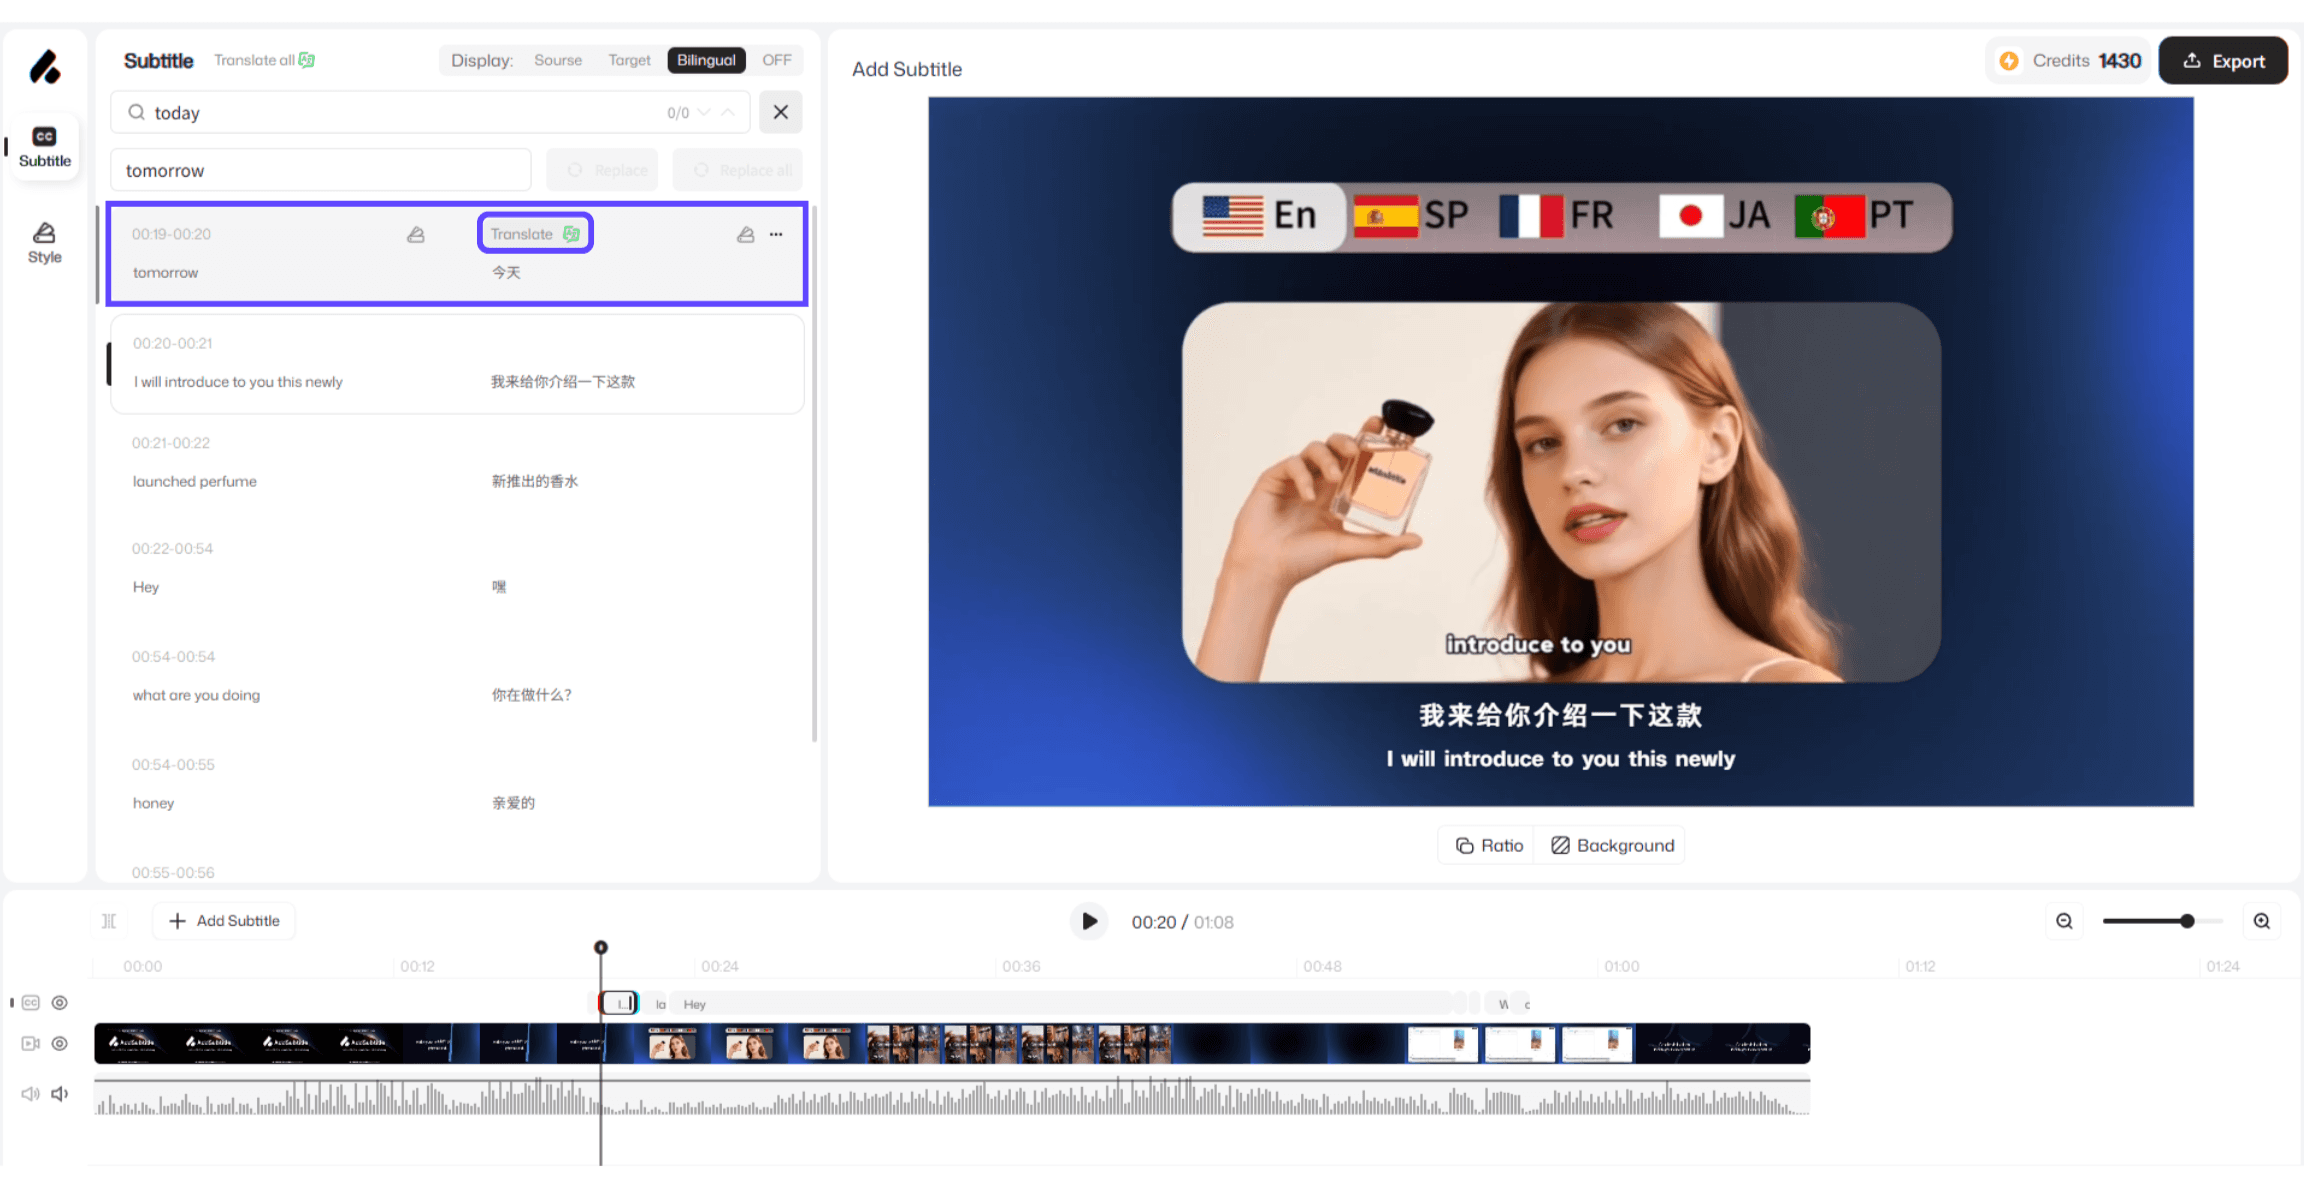Open the Style panel in sidebar
The width and height of the screenshot is (2304, 1190).
(x=44, y=243)
